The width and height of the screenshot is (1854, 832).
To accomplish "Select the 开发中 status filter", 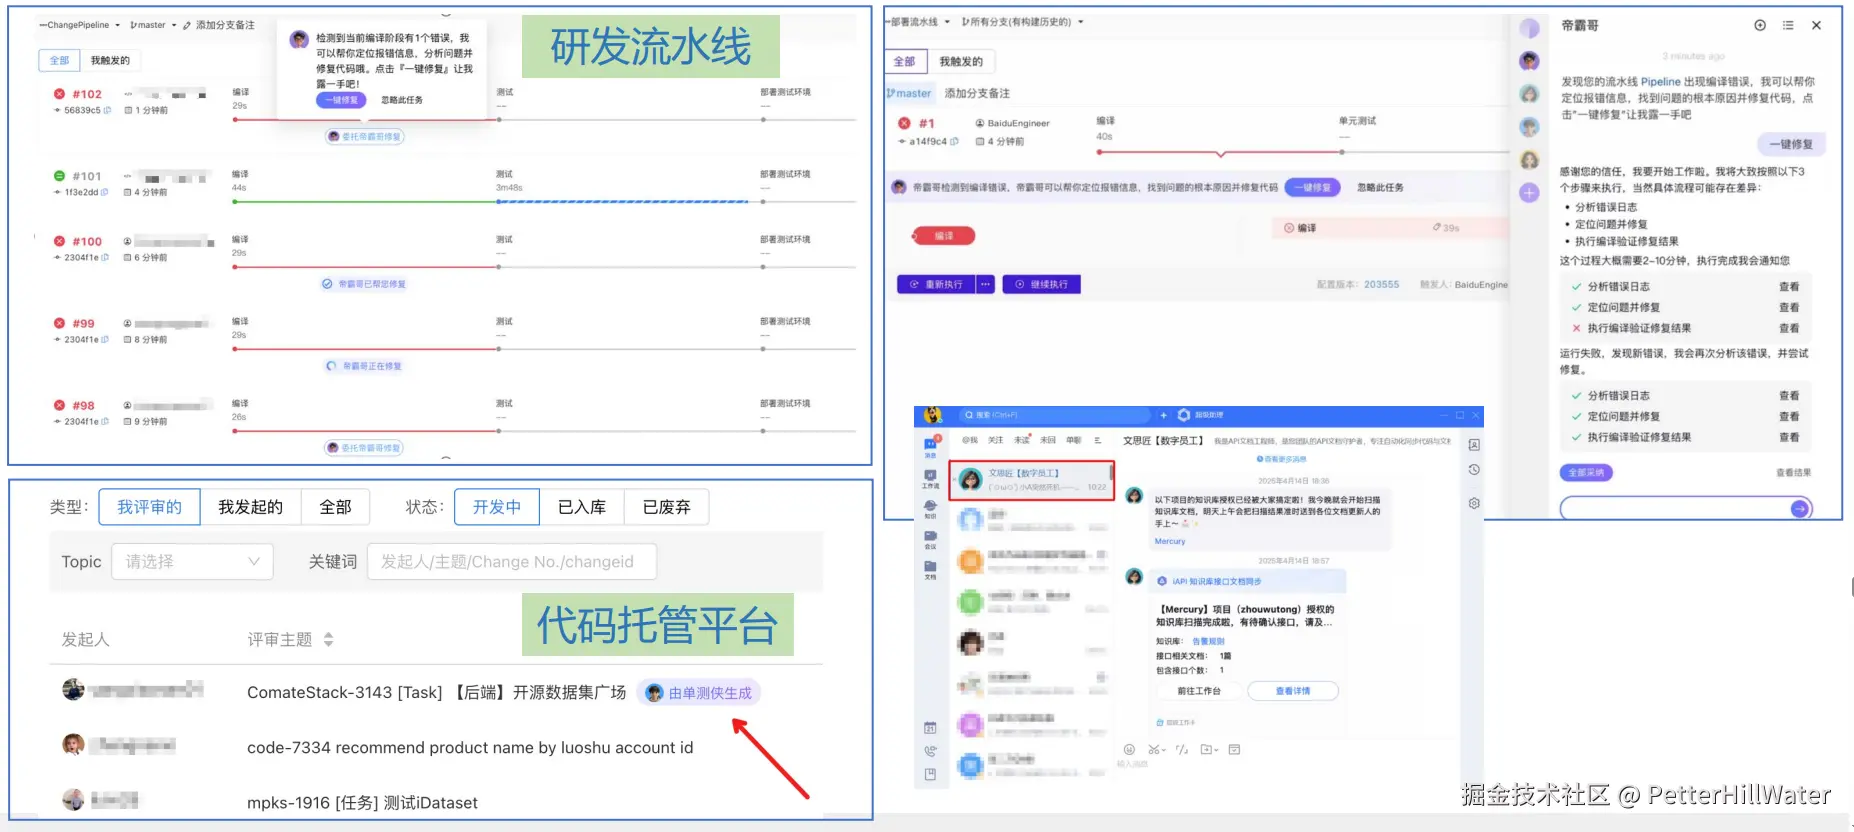I will pos(497,507).
